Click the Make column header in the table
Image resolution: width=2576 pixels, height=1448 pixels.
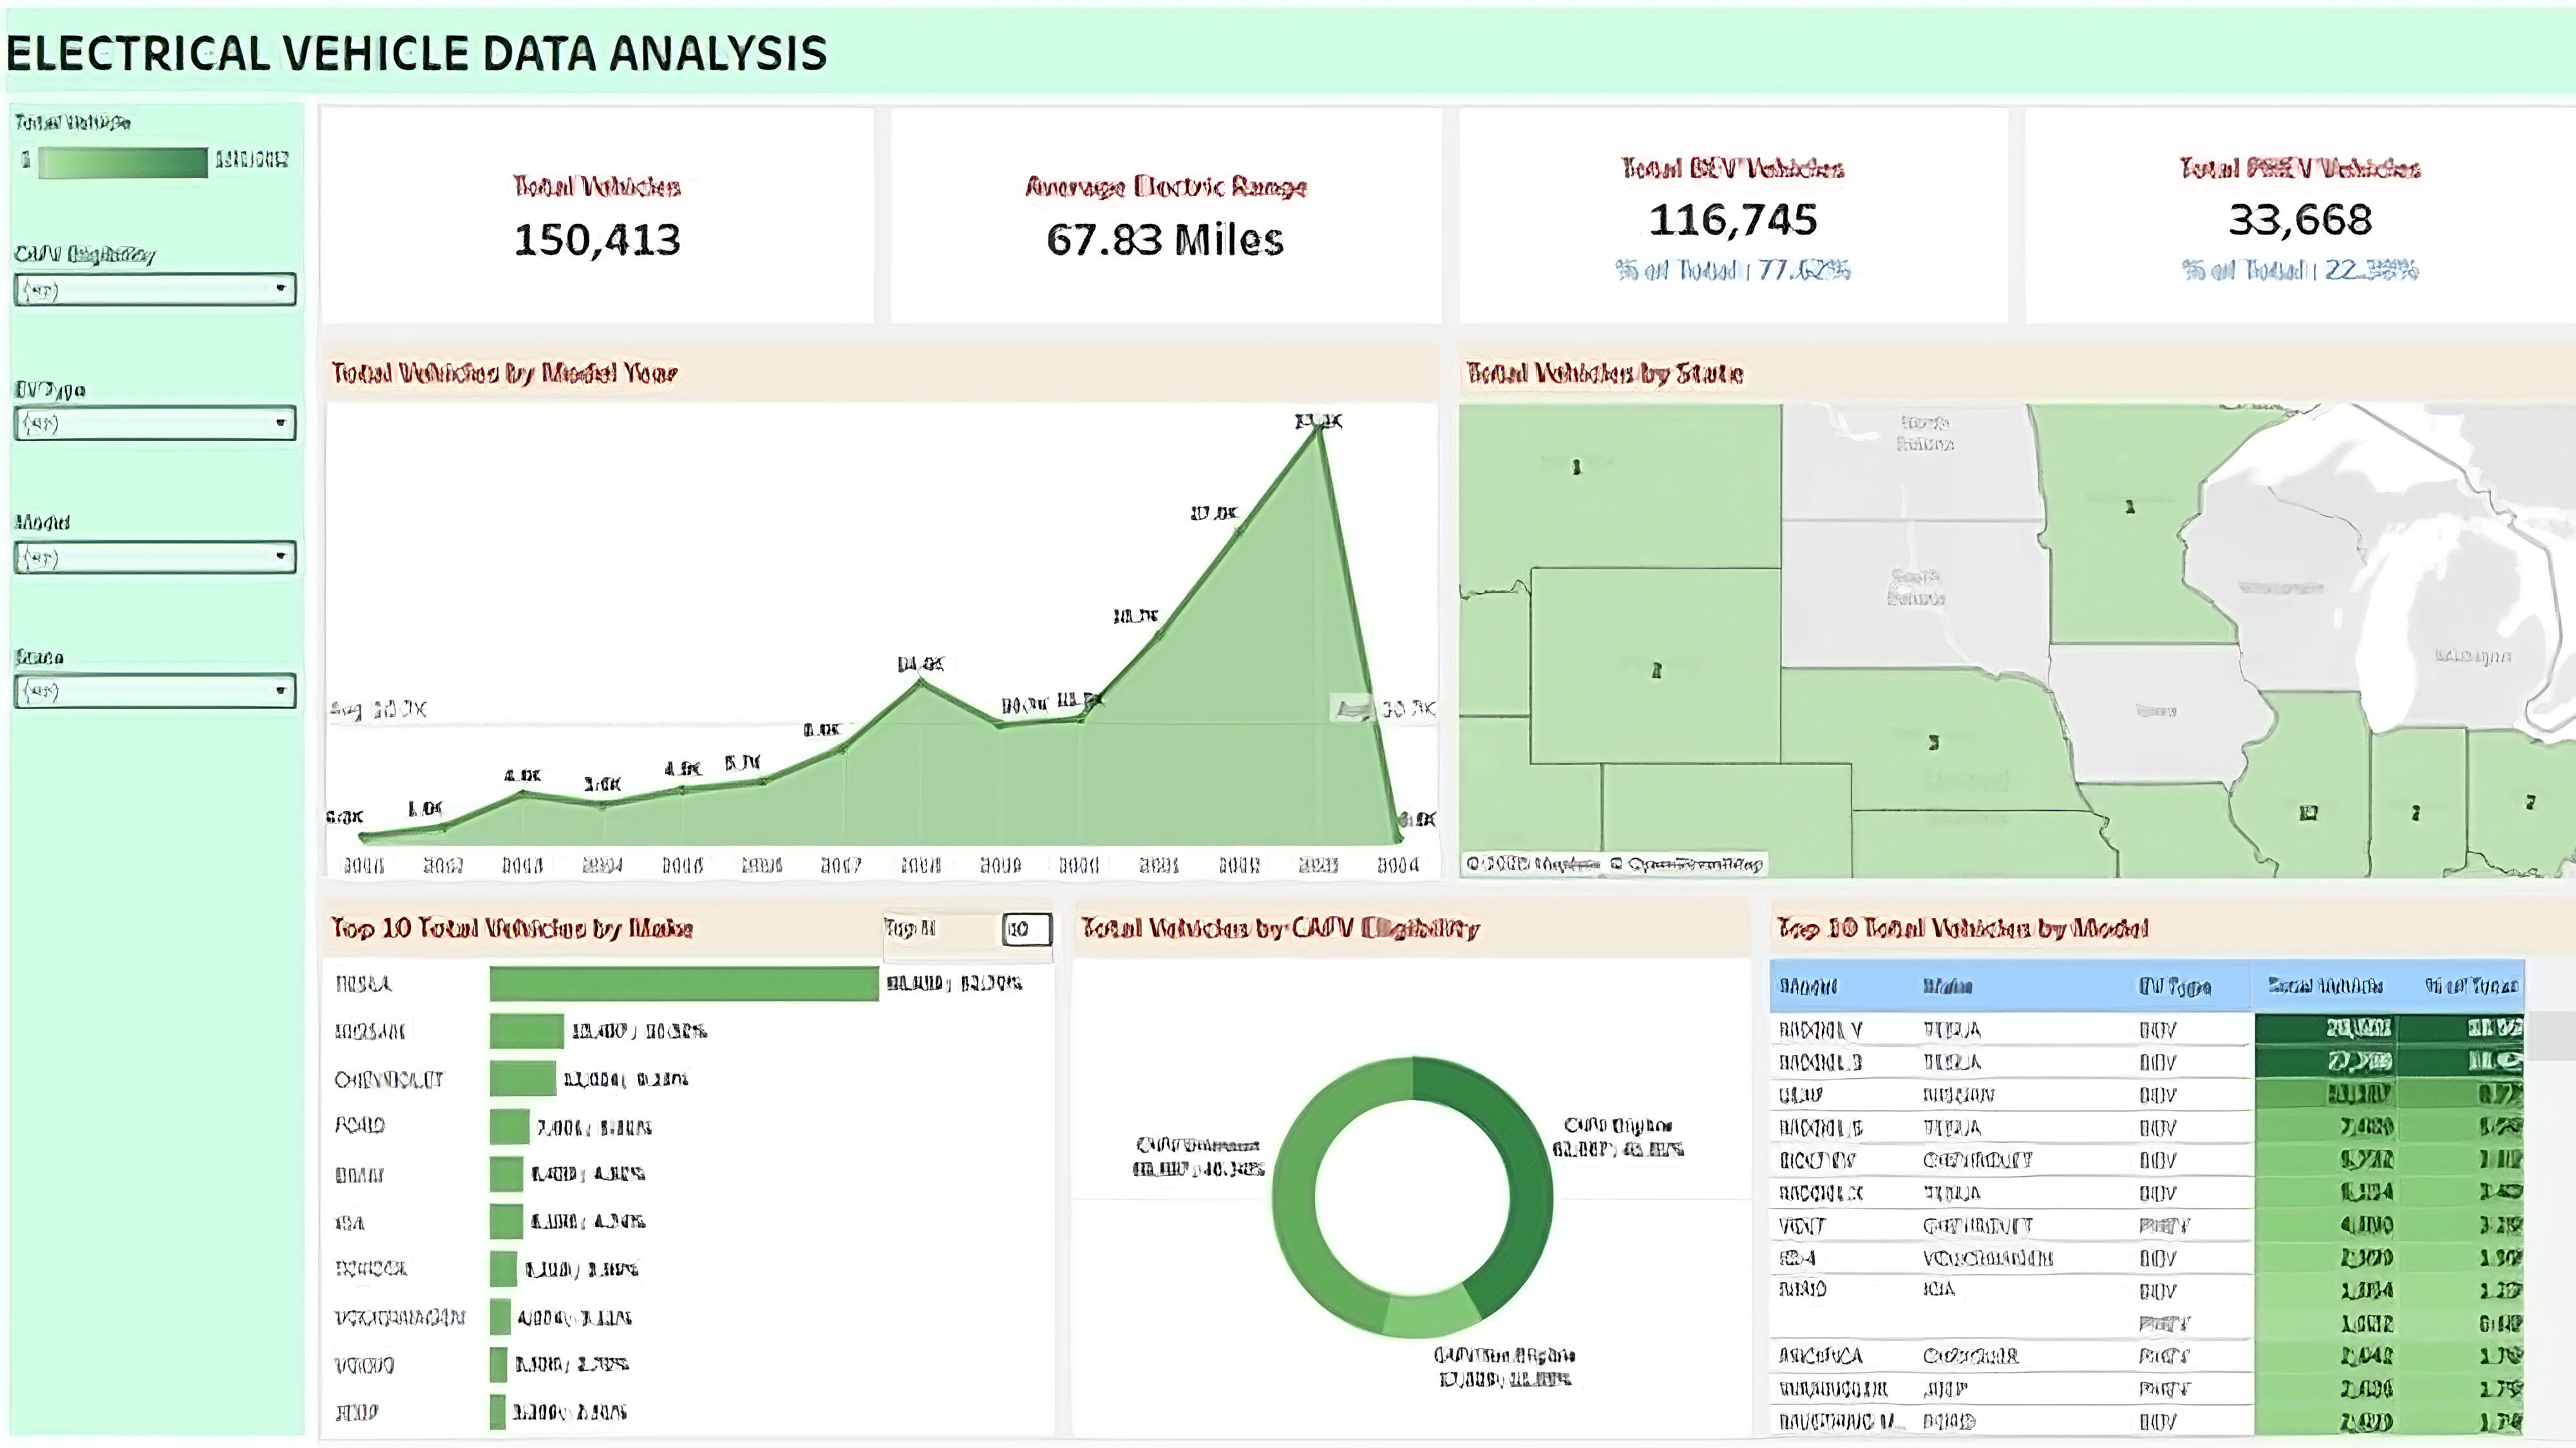tap(1947, 987)
